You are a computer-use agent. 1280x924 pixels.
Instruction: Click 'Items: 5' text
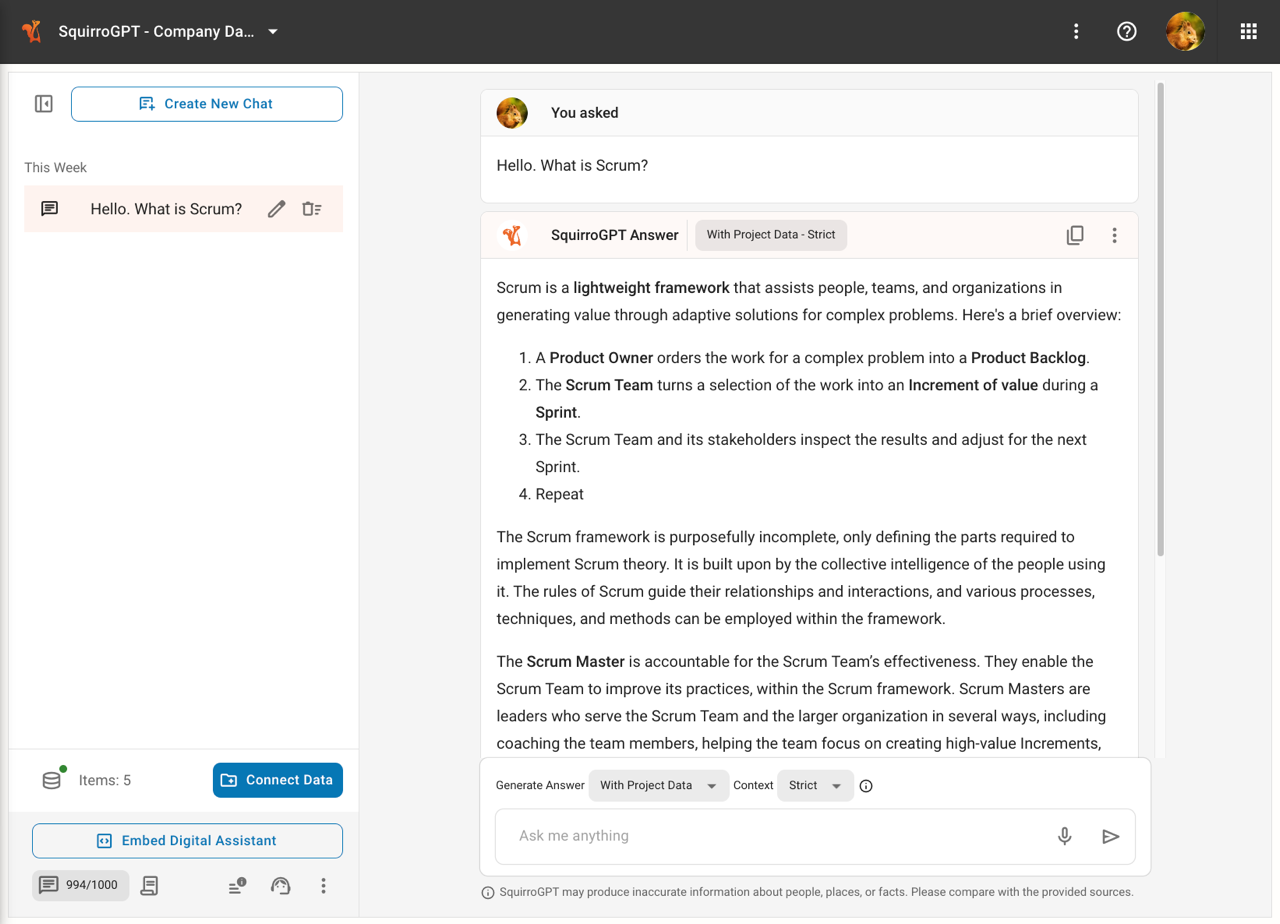pyautogui.click(x=105, y=780)
